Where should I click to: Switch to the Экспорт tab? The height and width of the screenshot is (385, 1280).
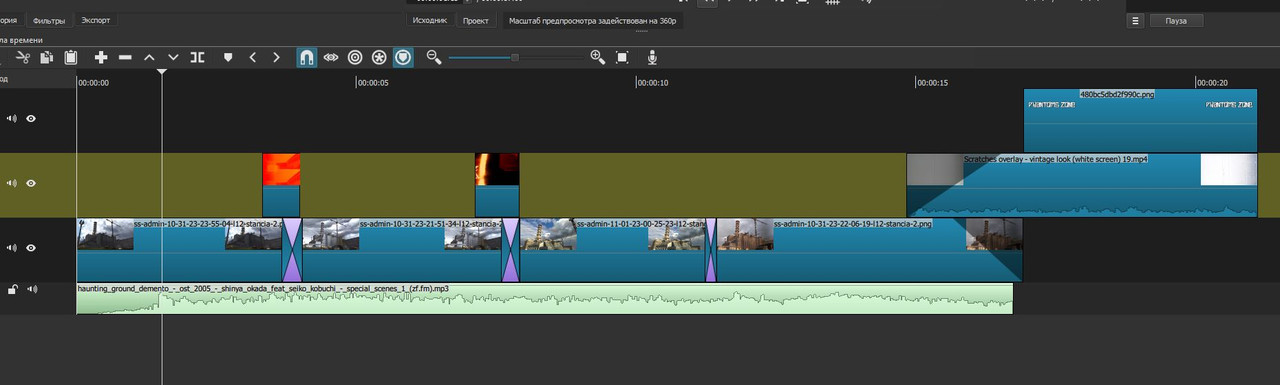pos(96,20)
